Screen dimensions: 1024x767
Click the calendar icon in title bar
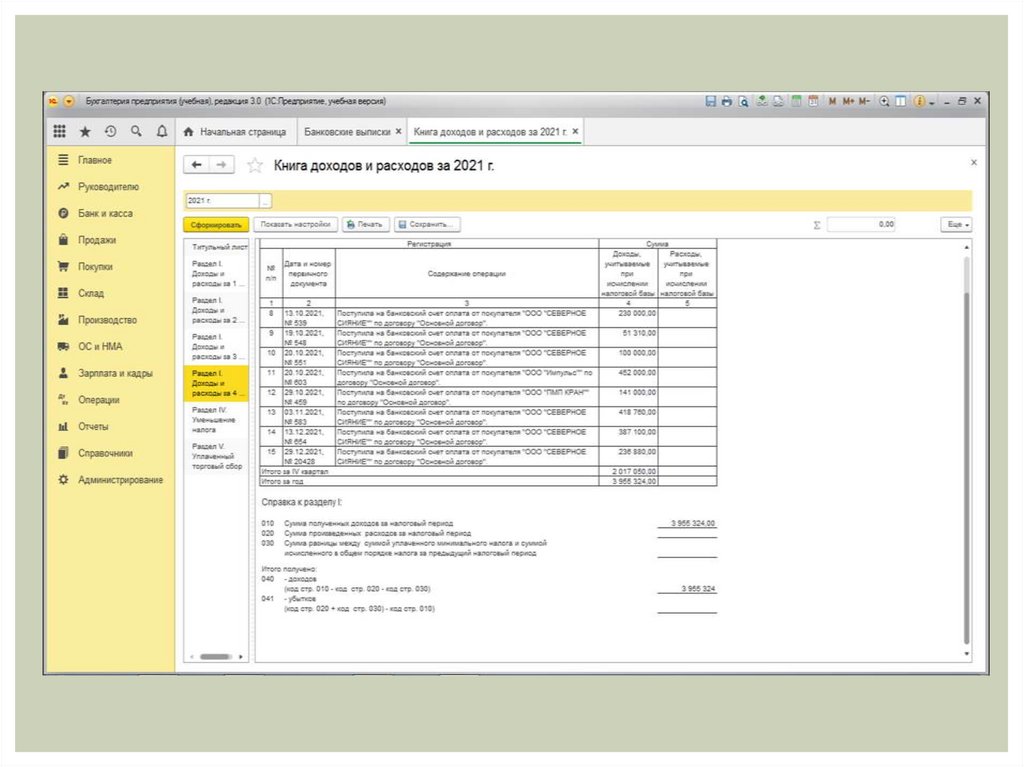click(813, 102)
